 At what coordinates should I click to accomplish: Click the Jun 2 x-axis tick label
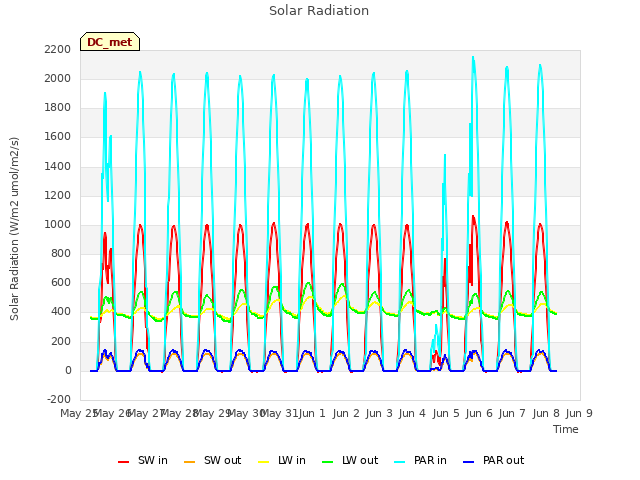[346, 413]
